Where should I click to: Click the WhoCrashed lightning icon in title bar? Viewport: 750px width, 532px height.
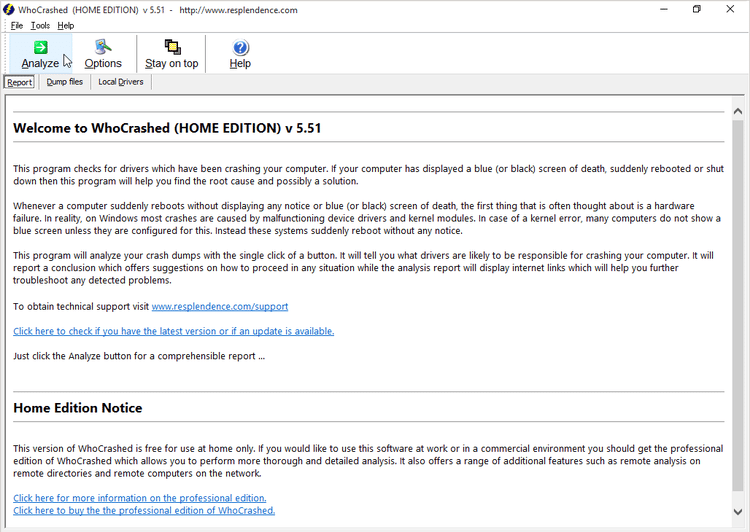tap(9, 10)
